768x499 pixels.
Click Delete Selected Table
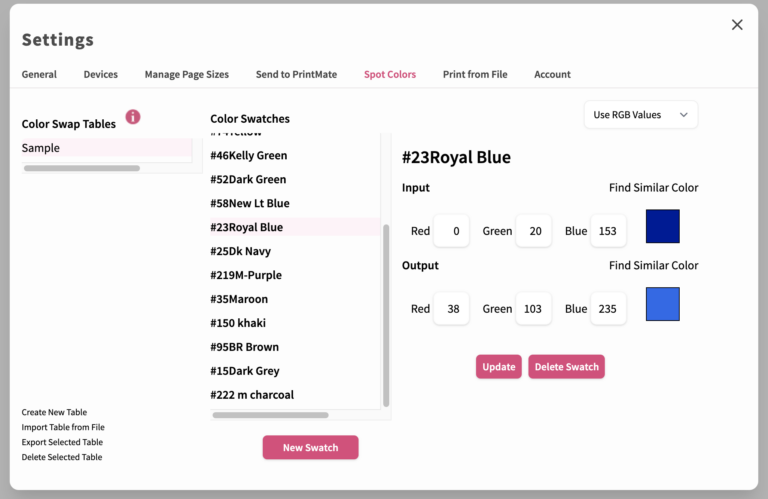tap(62, 457)
